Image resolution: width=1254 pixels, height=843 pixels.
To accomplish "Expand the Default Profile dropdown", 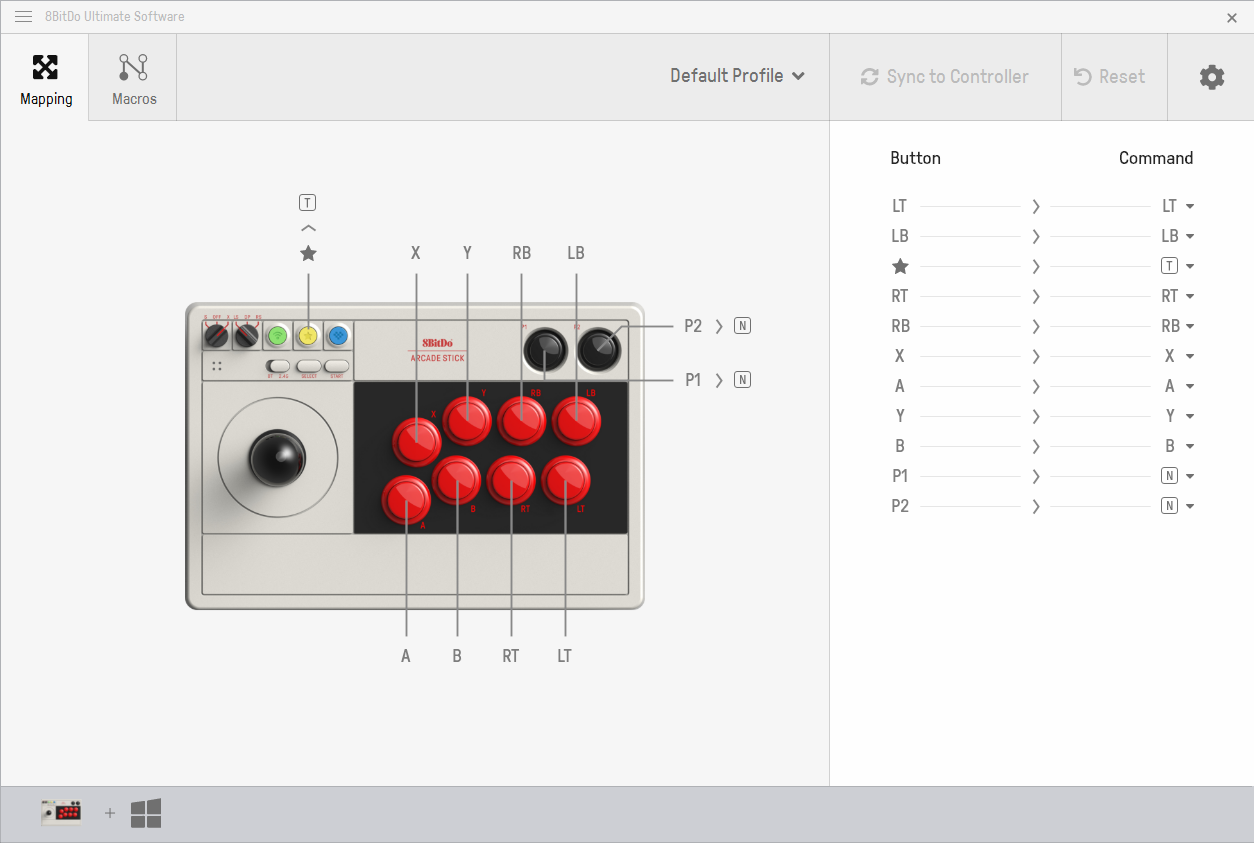I will pyautogui.click(x=737, y=76).
